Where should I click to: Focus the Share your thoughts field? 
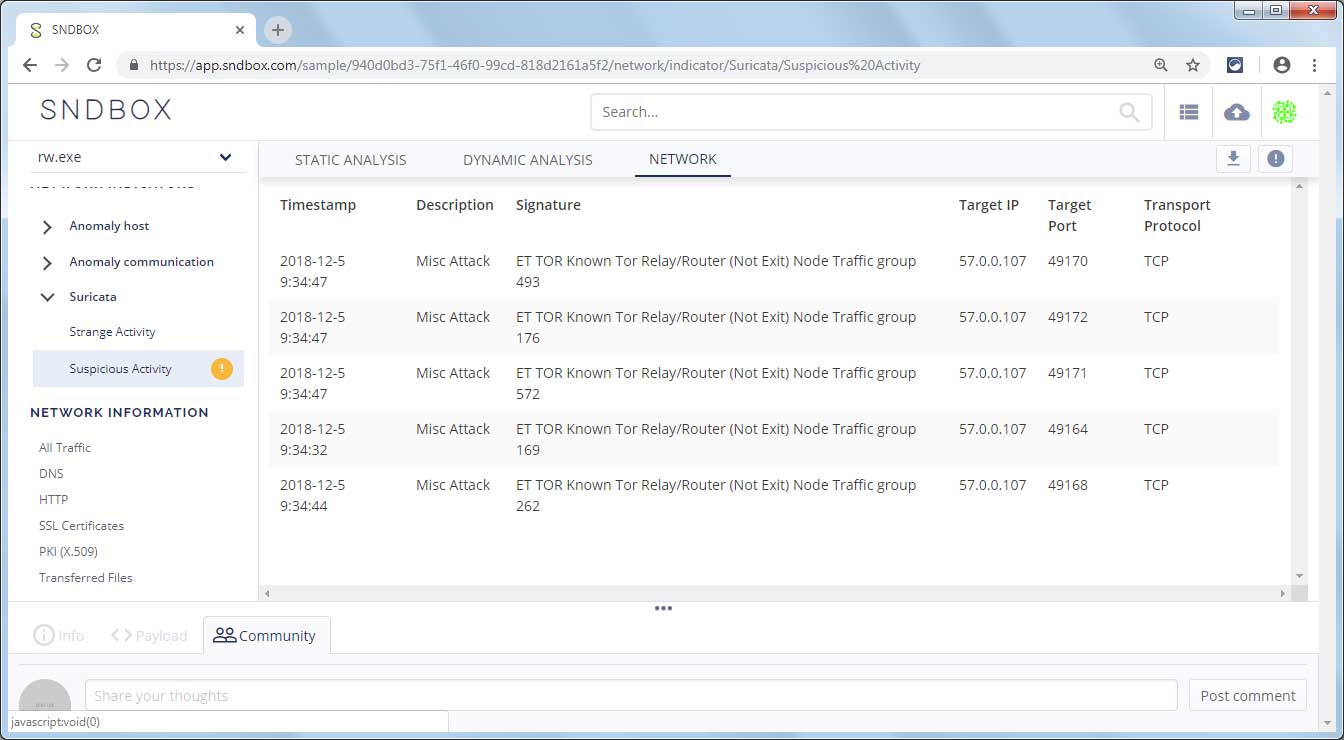click(631, 695)
